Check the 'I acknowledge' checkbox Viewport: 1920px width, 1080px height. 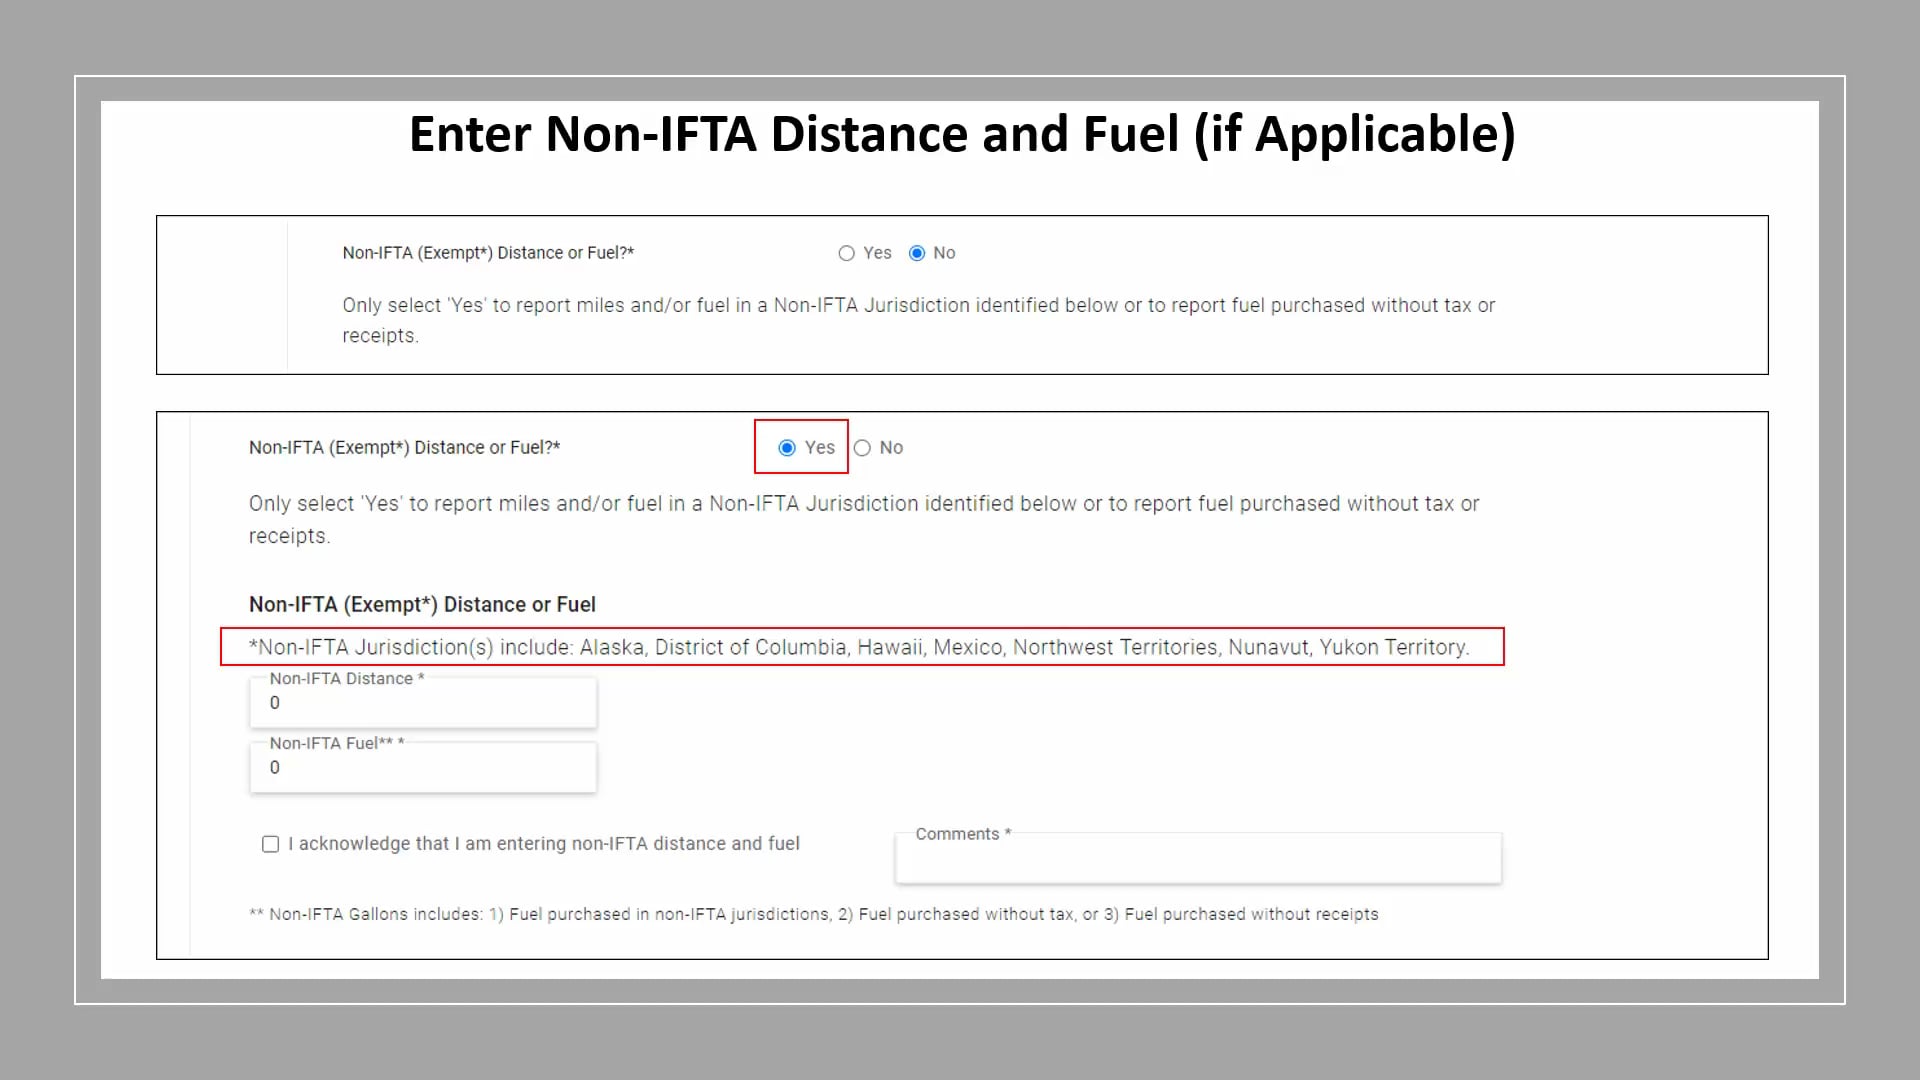click(270, 844)
